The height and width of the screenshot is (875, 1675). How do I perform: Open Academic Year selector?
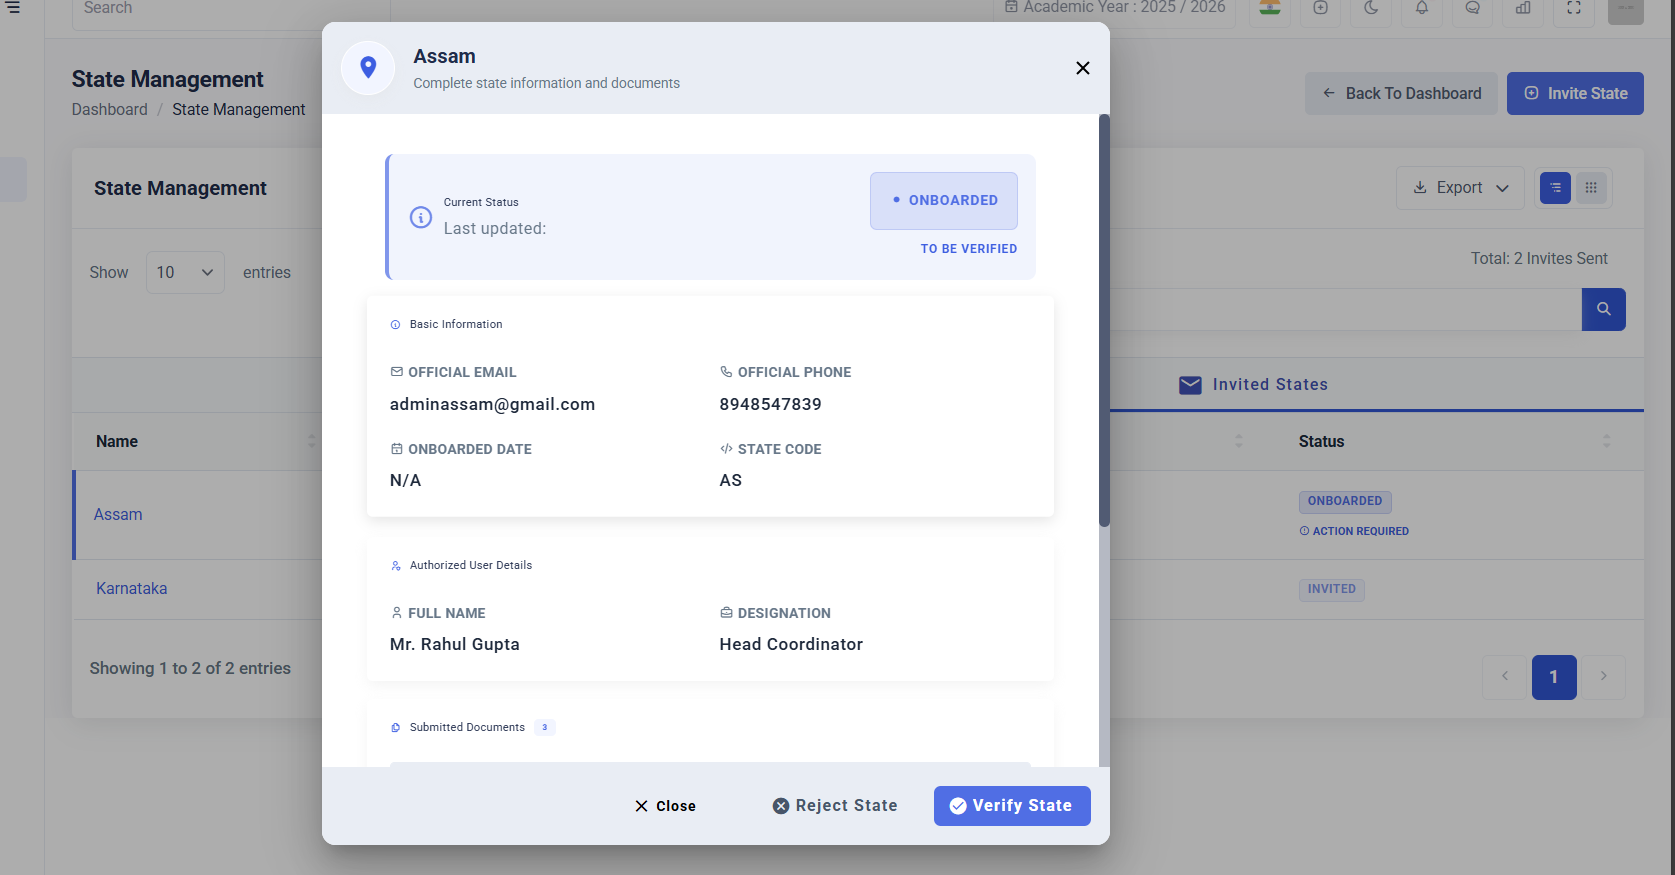[1114, 8]
